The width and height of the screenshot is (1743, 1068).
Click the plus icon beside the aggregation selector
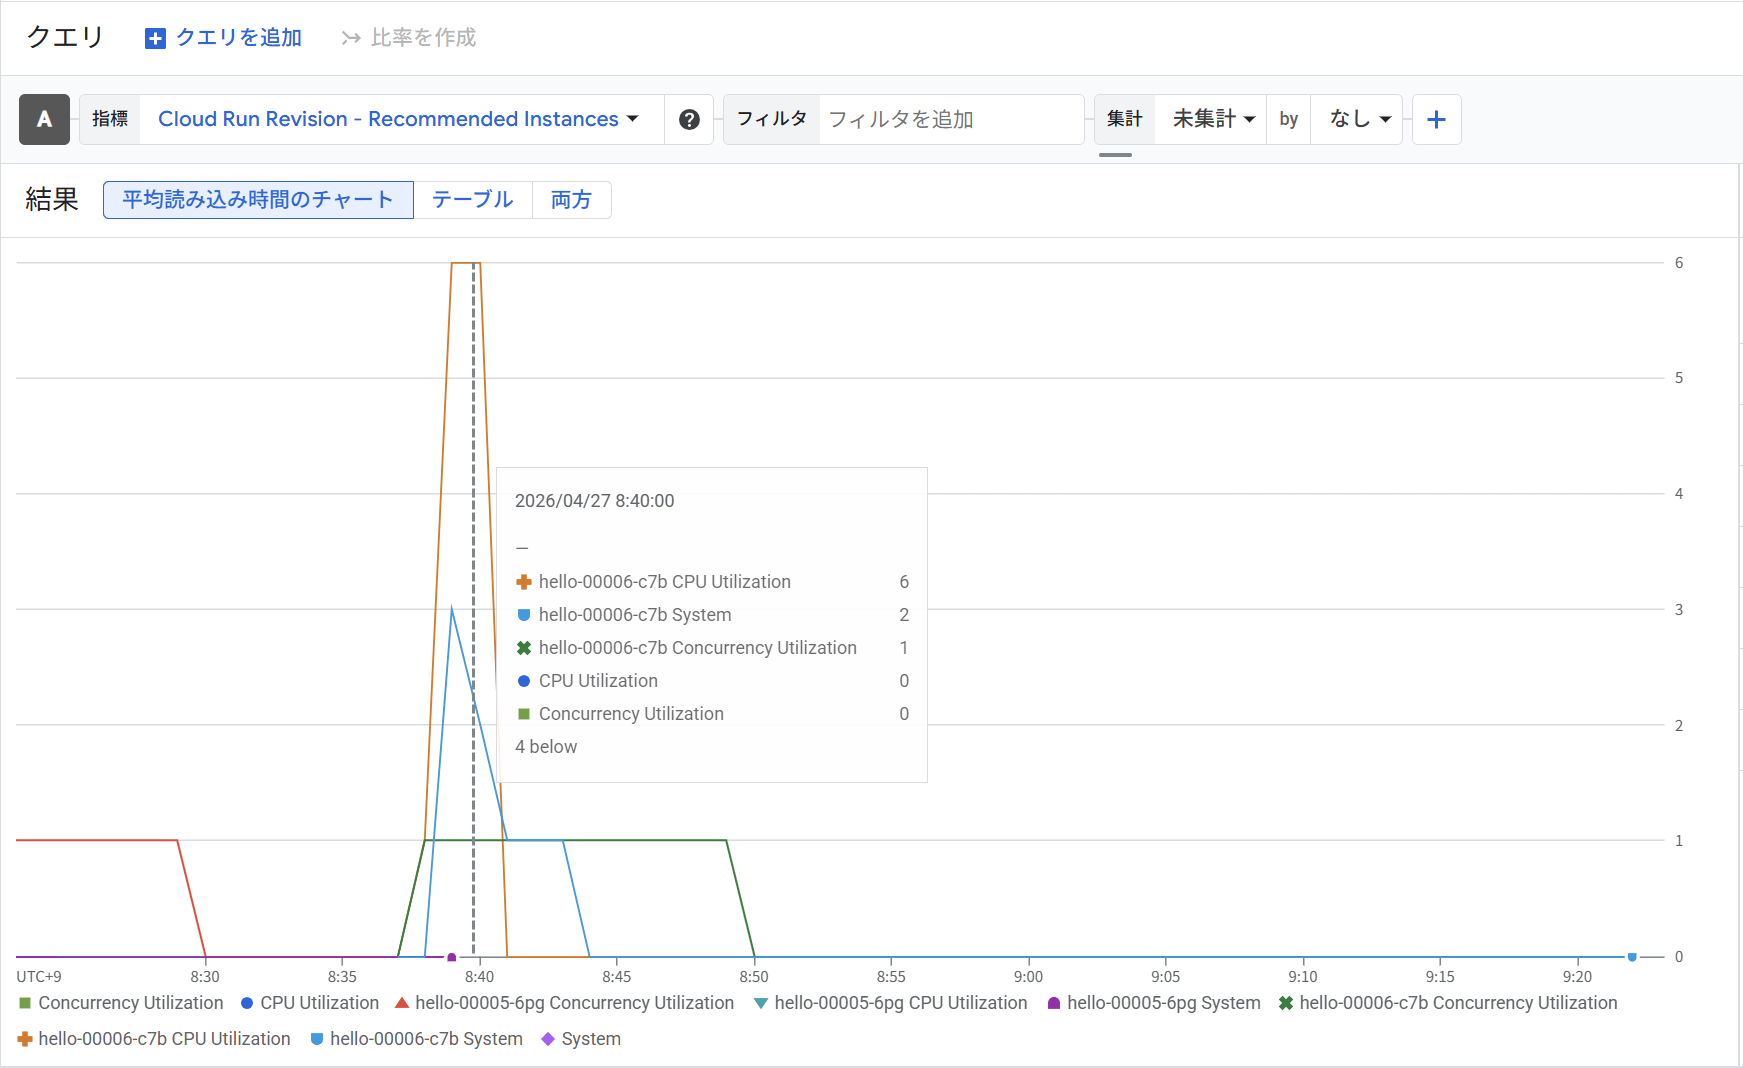click(x=1436, y=120)
